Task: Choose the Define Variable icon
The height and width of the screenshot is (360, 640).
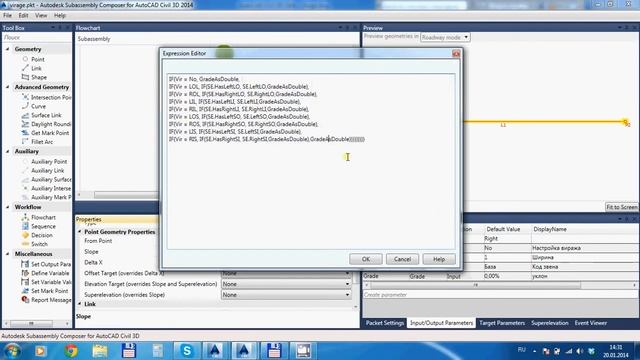Action: pos(25,273)
